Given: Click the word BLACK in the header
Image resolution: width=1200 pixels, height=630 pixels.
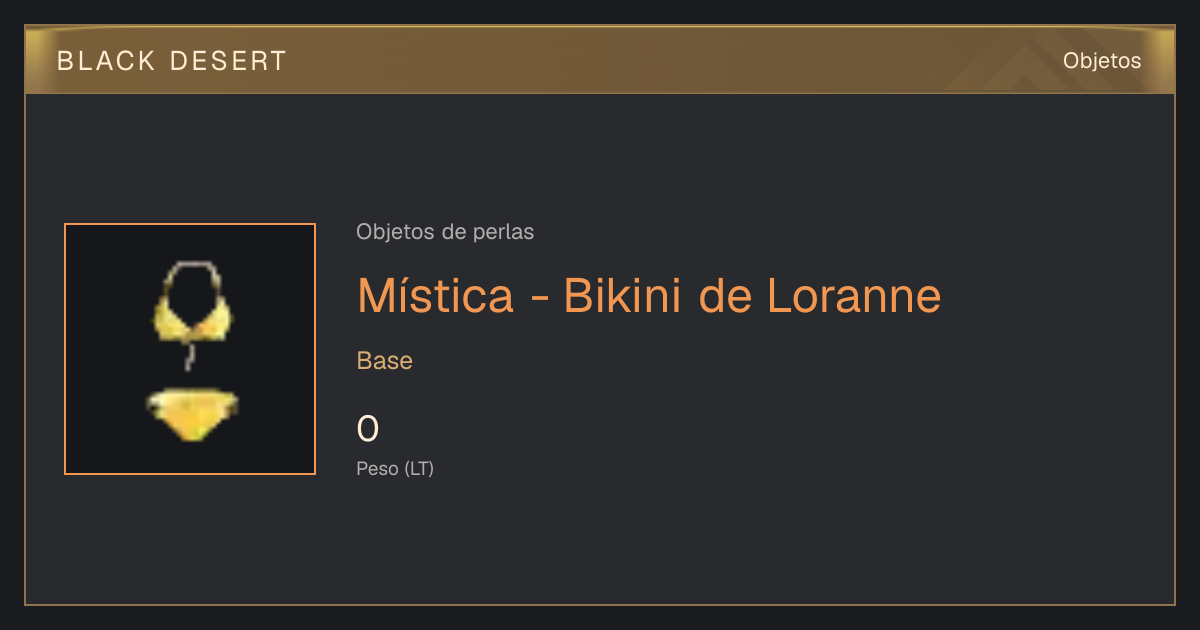Looking at the screenshot, I should pyautogui.click(x=107, y=61).
